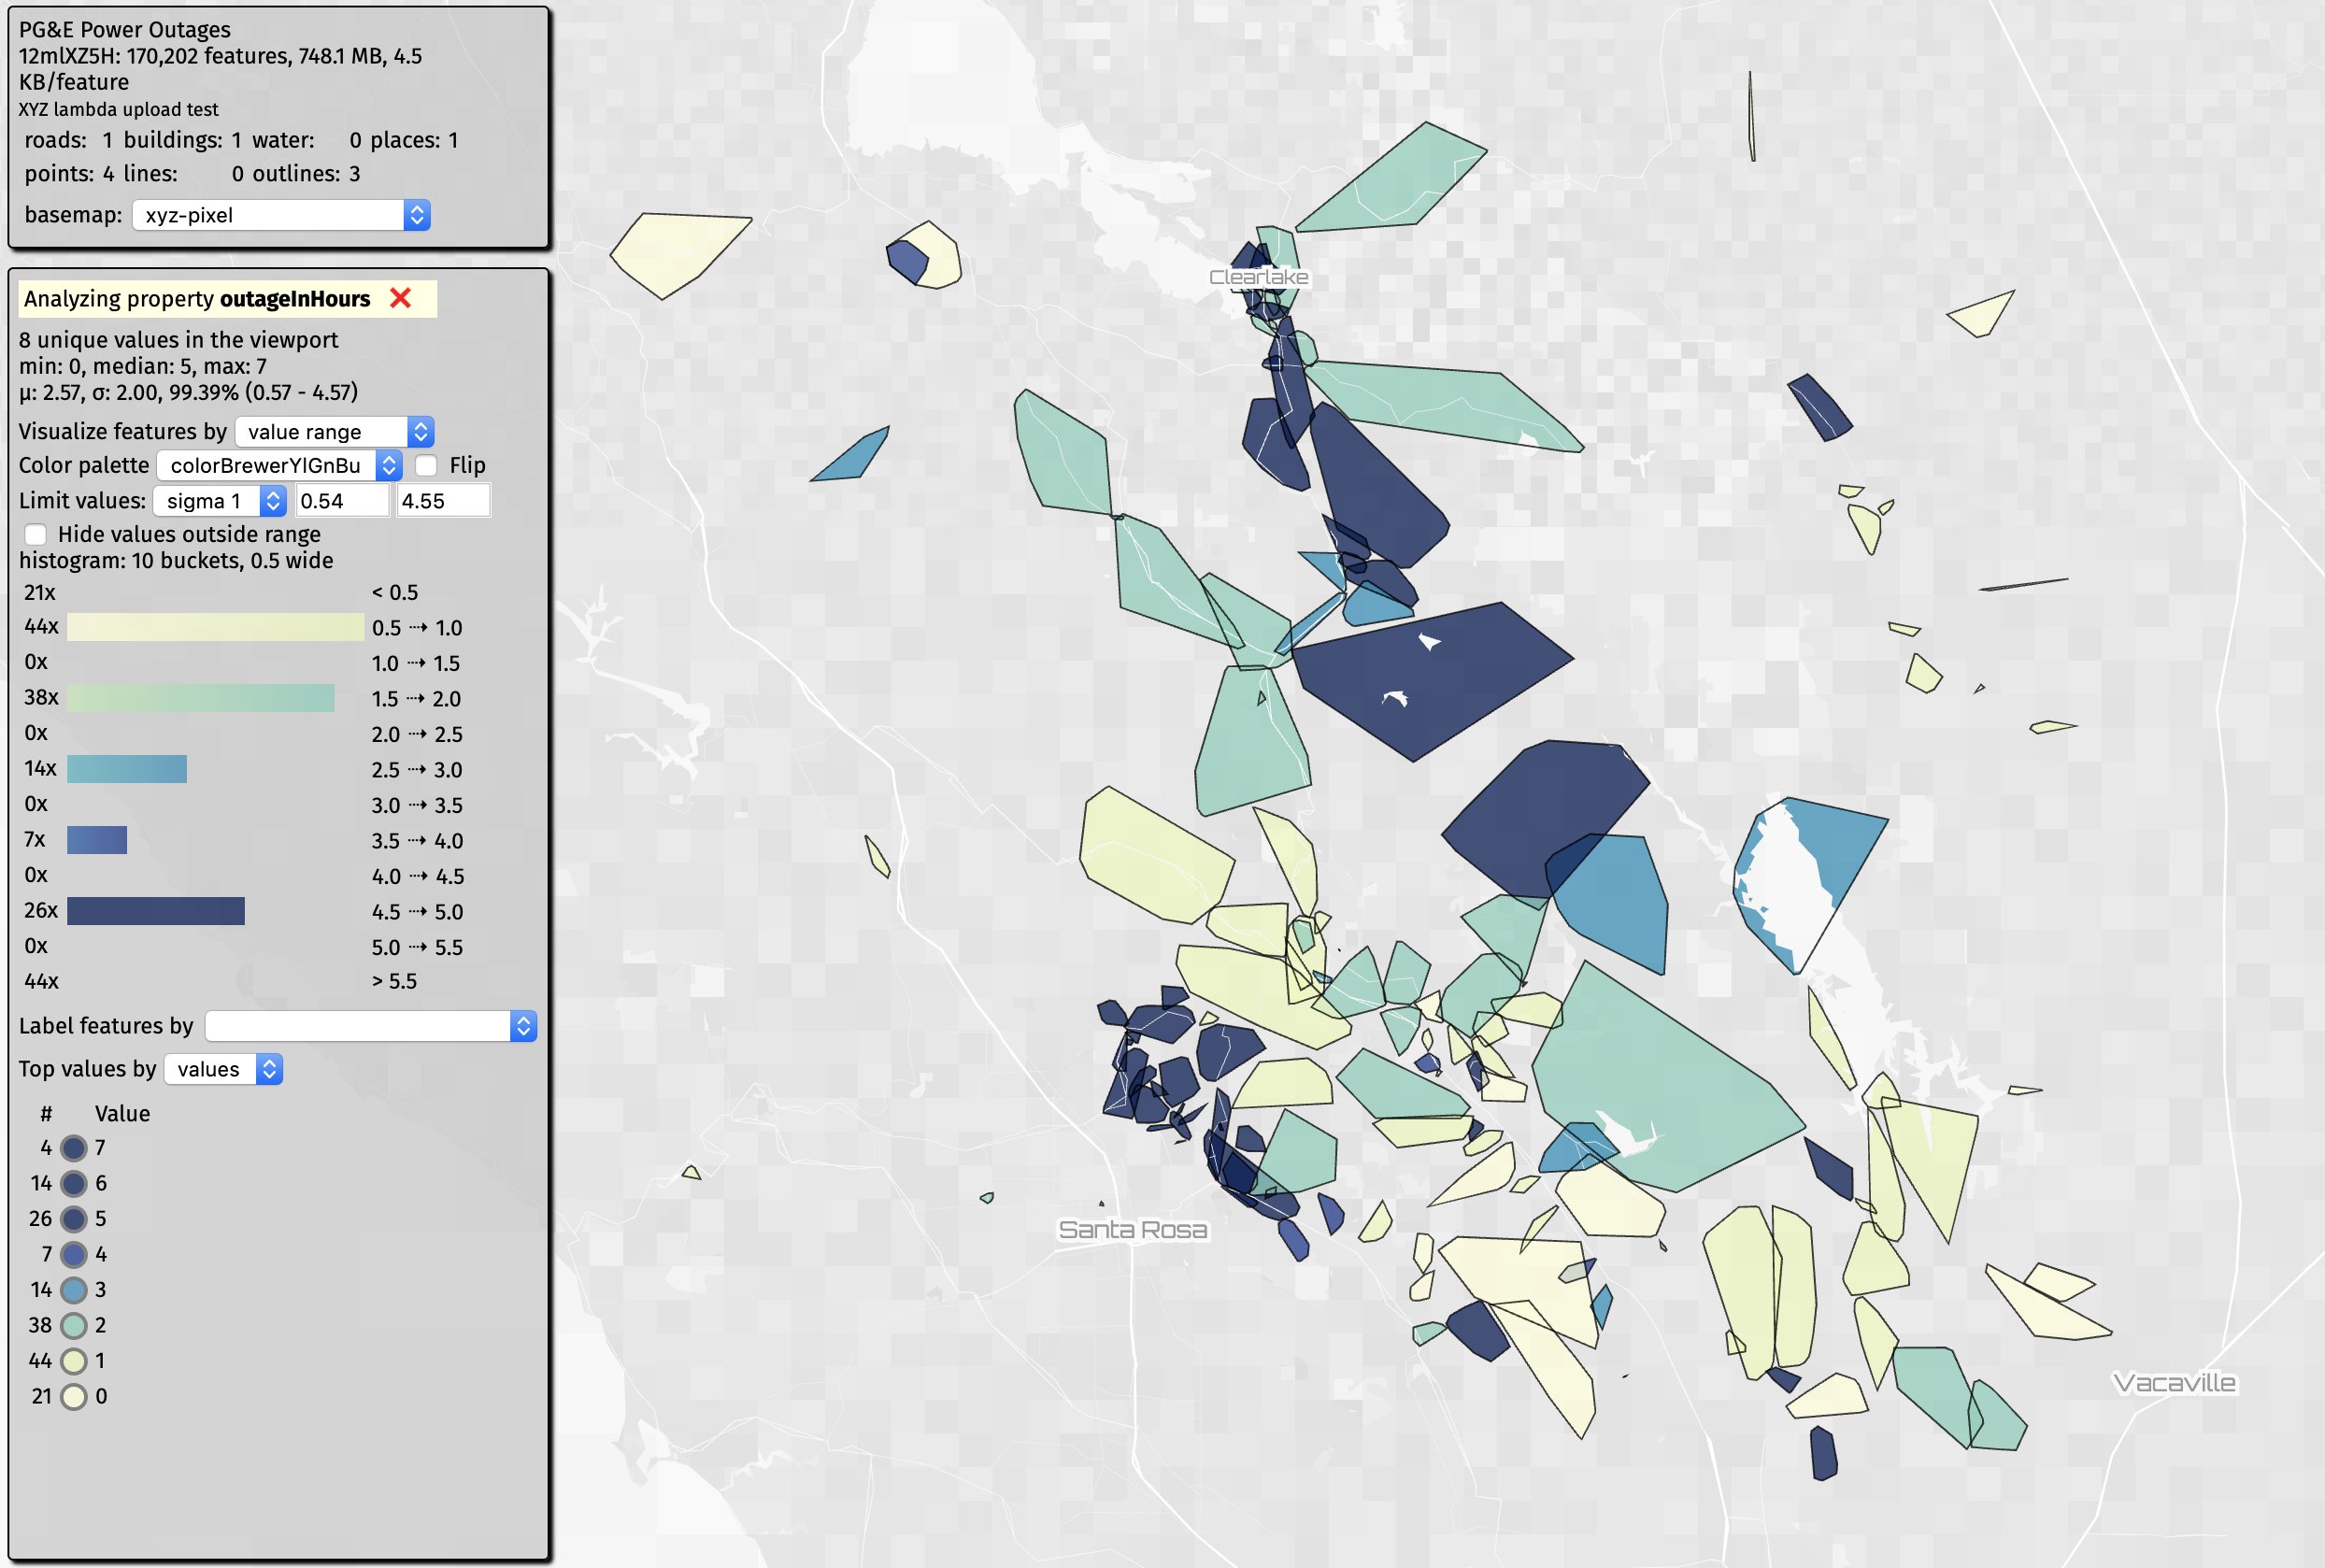Click the color circle for value 7

(x=73, y=1148)
